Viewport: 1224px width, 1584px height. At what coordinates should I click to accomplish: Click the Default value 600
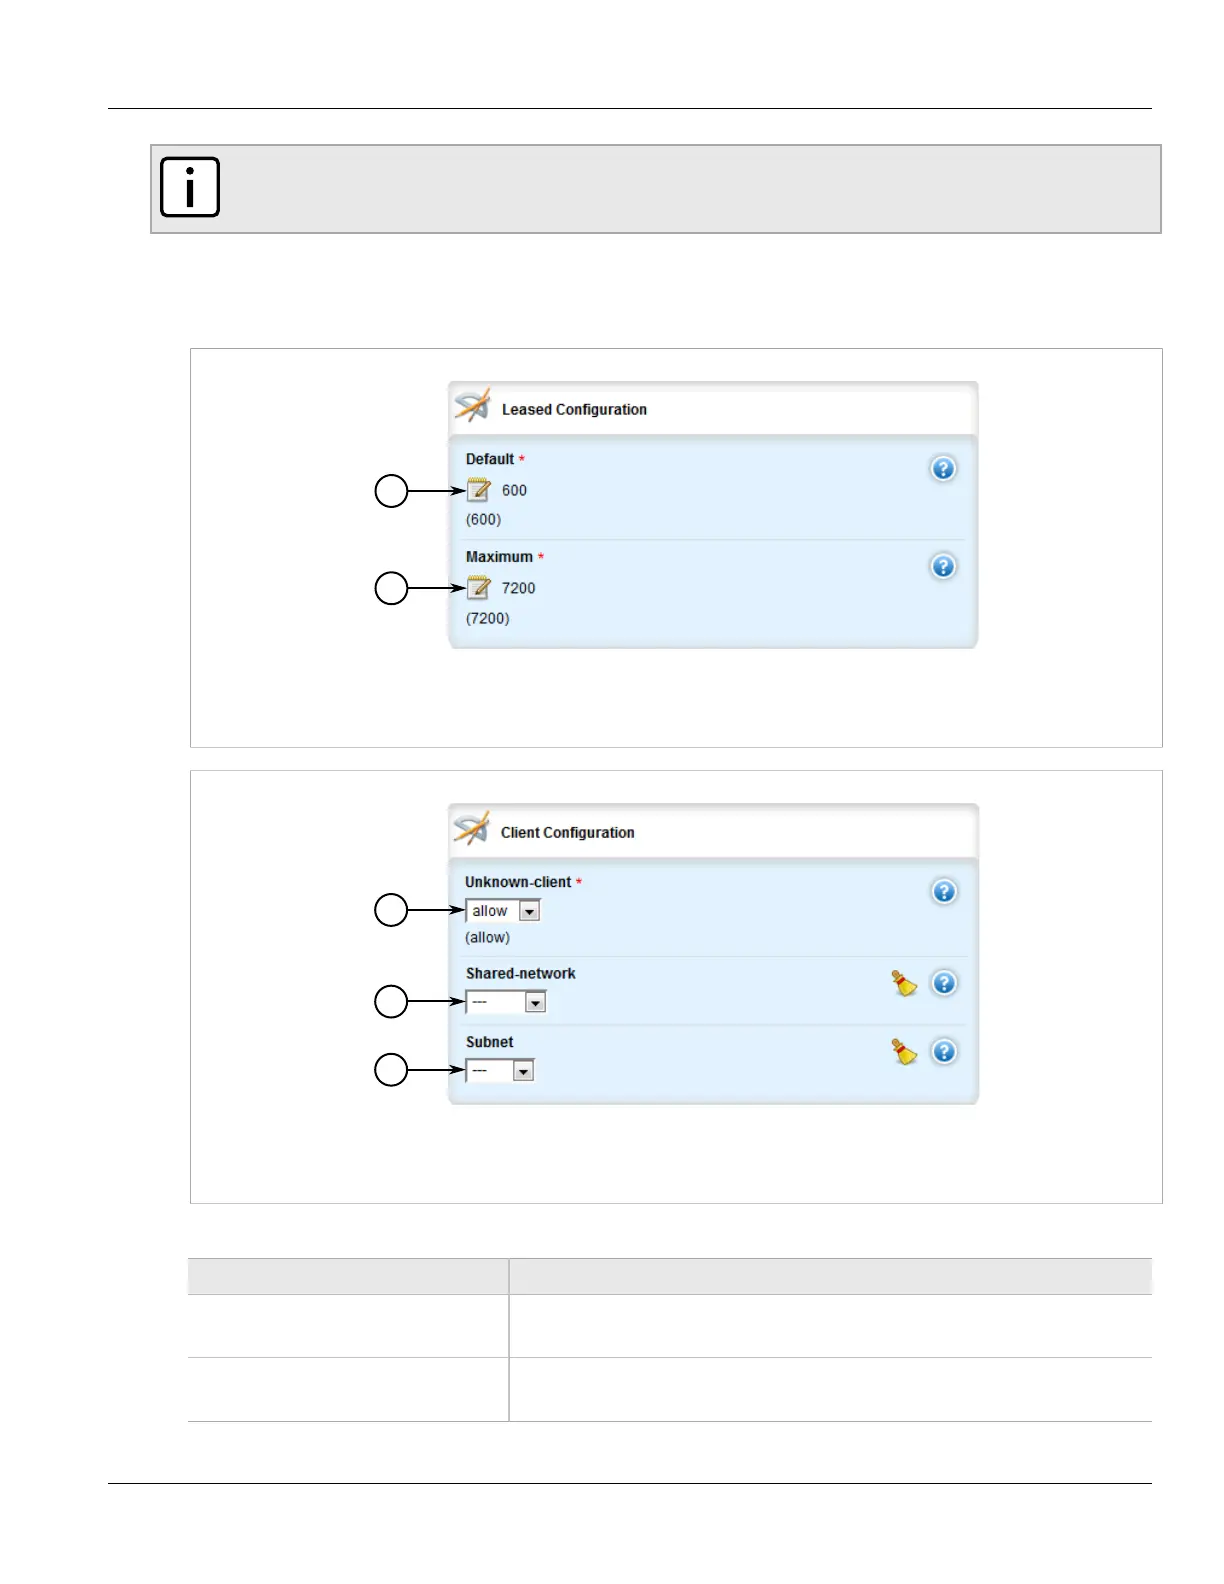[514, 491]
